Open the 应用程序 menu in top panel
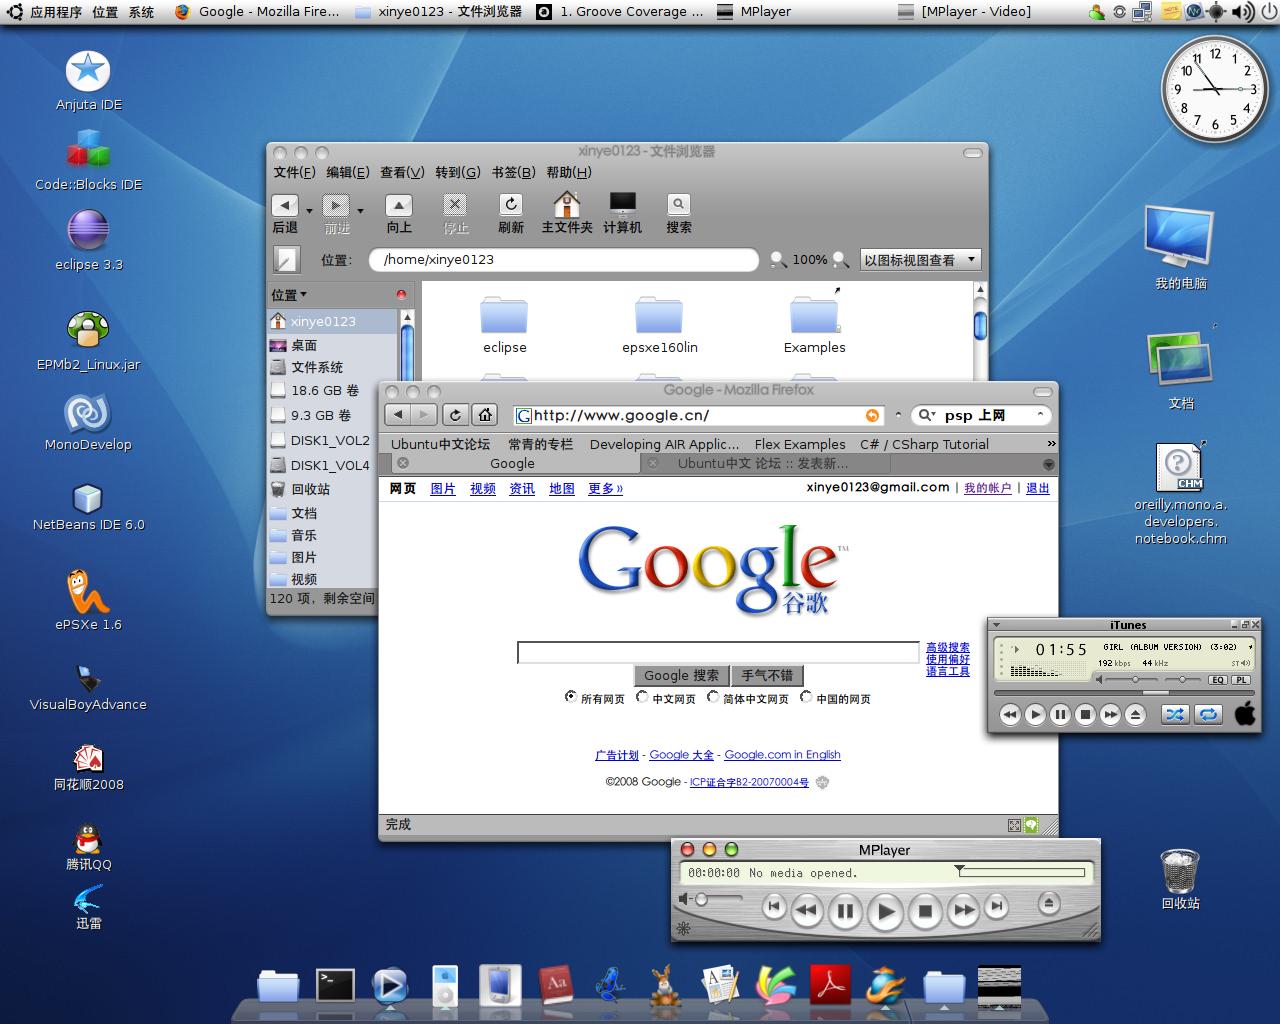 click(x=56, y=12)
